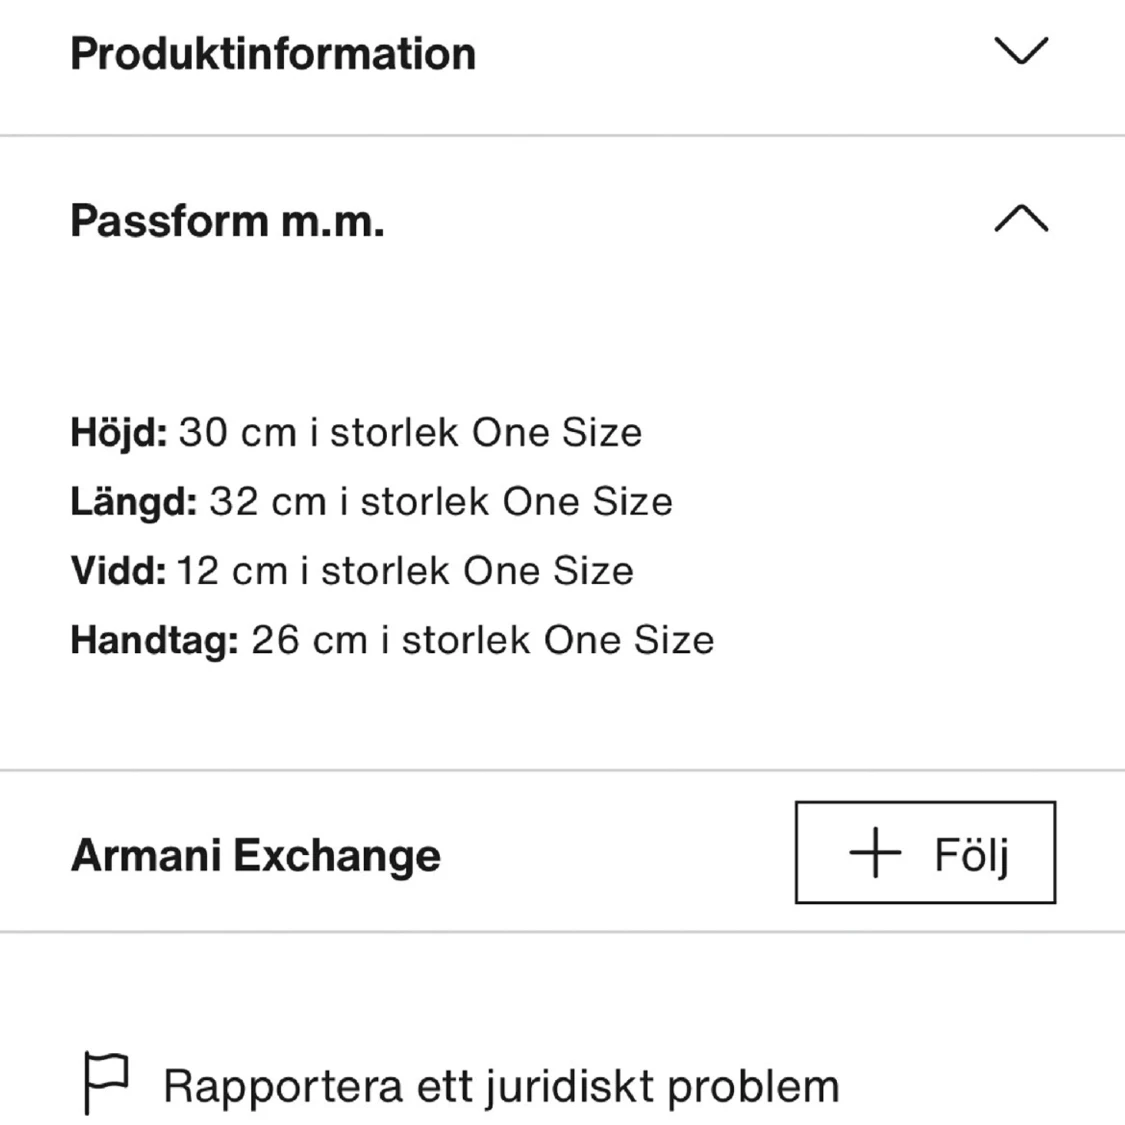1125x1125 pixels.
Task: Select the Produktinformation heading
Action: (x=272, y=52)
